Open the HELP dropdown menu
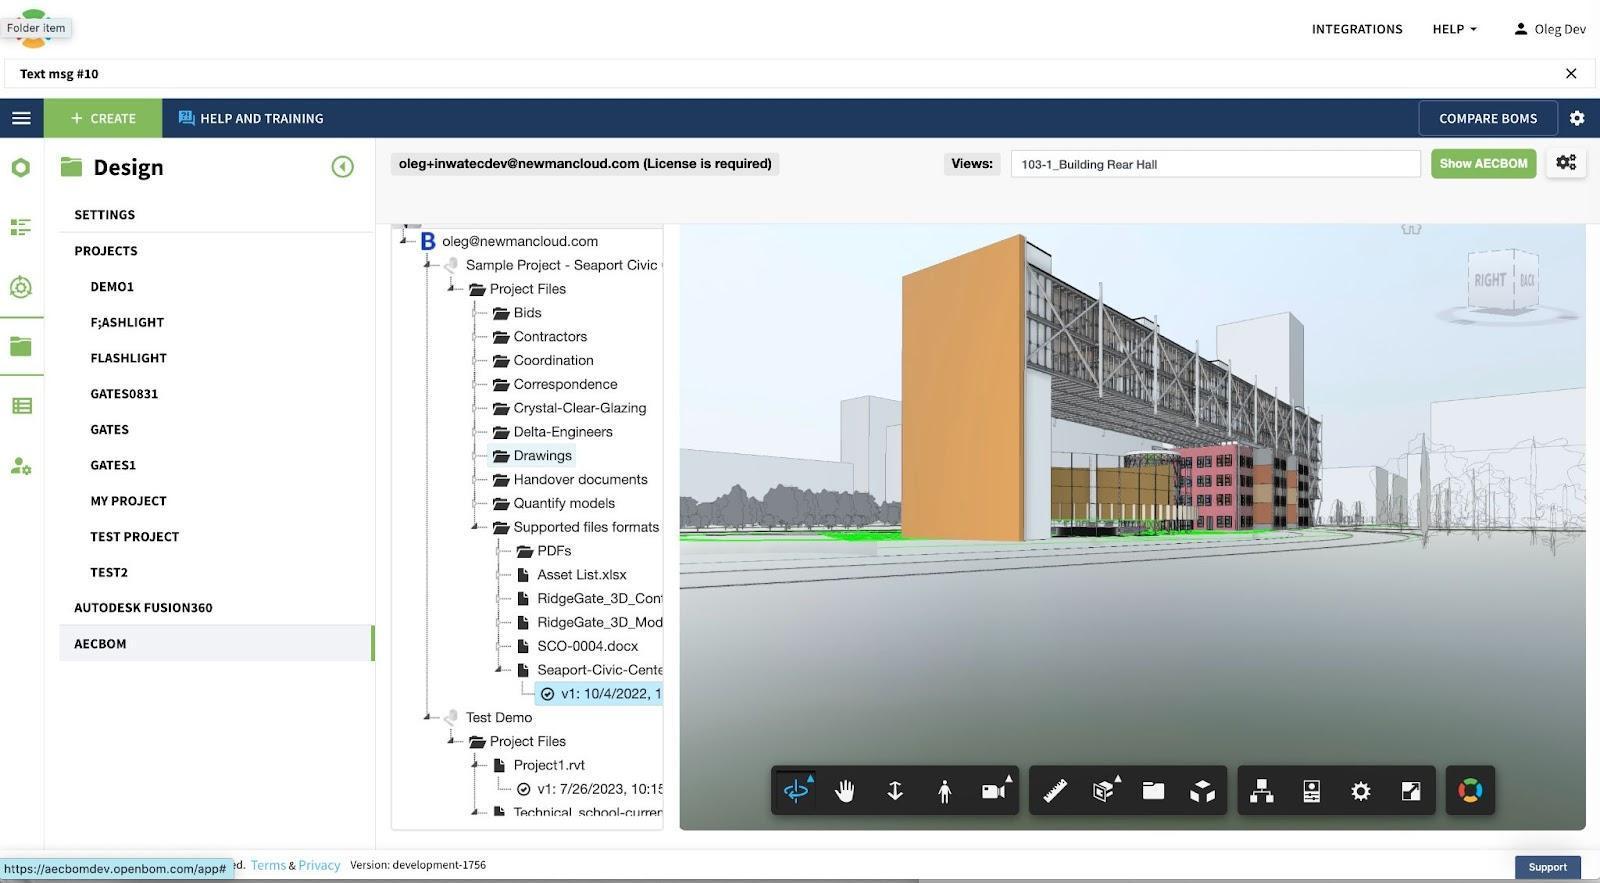1600x883 pixels. pyautogui.click(x=1454, y=29)
